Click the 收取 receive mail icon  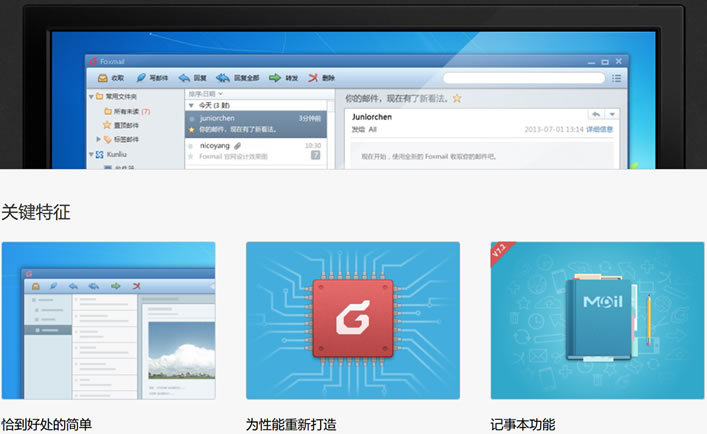103,78
